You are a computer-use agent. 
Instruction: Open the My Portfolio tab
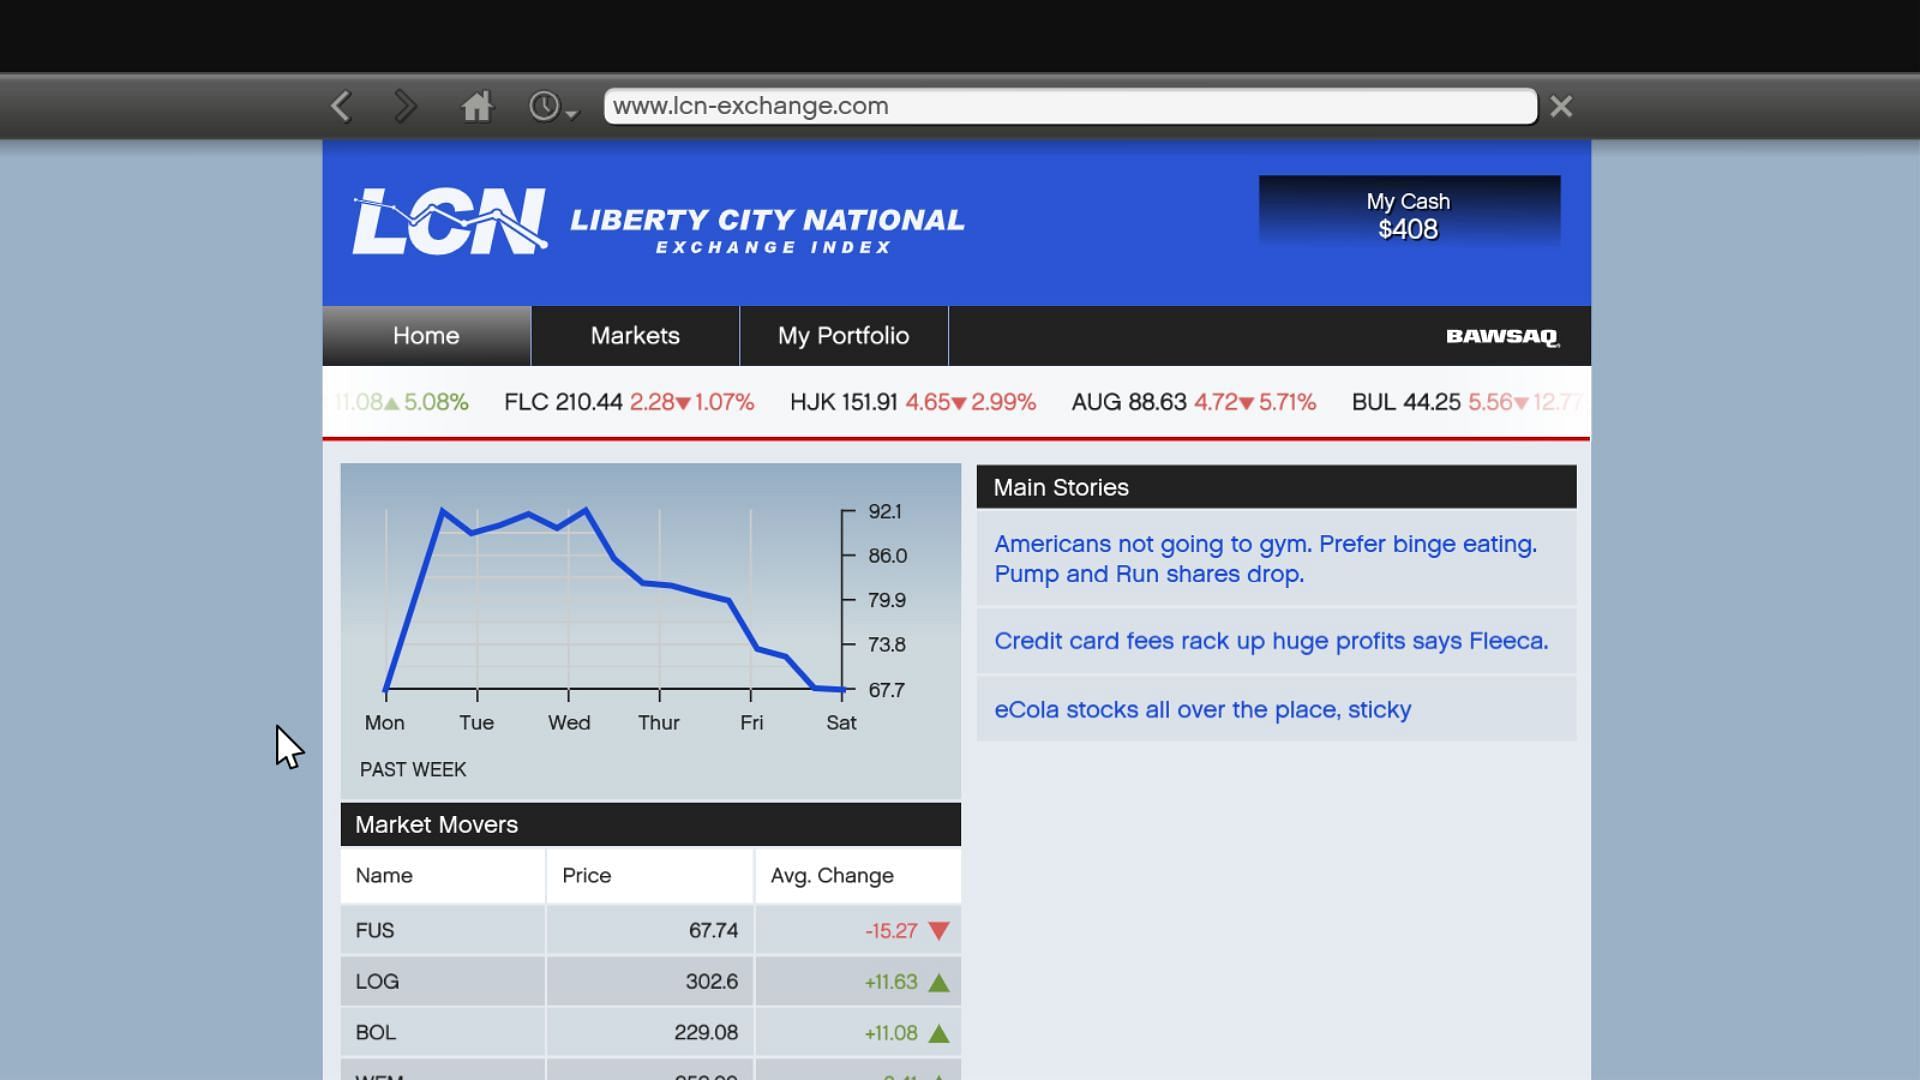pos(843,336)
